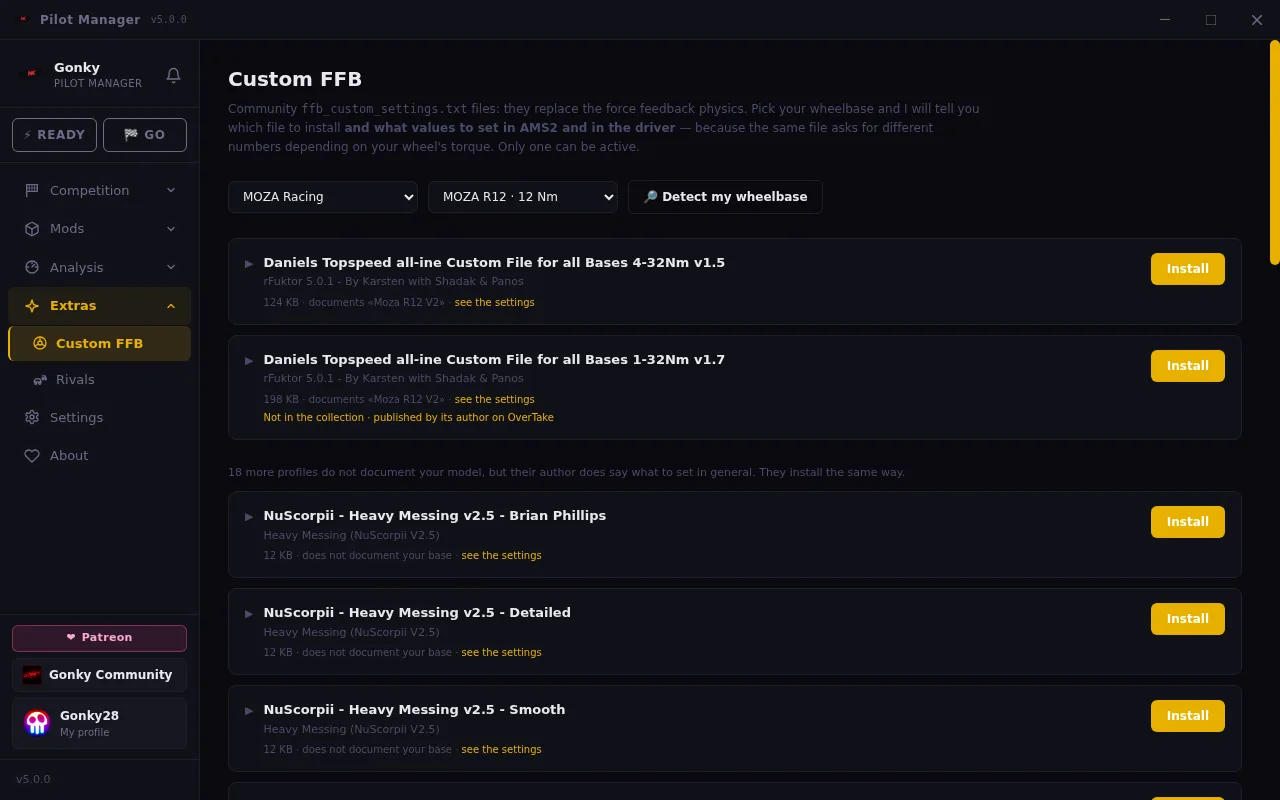Viewport: 1280px width, 800px height.
Task: Expand Daniels Topspeed 4-32Nm v1.5 details triangle
Action: click(x=249, y=263)
